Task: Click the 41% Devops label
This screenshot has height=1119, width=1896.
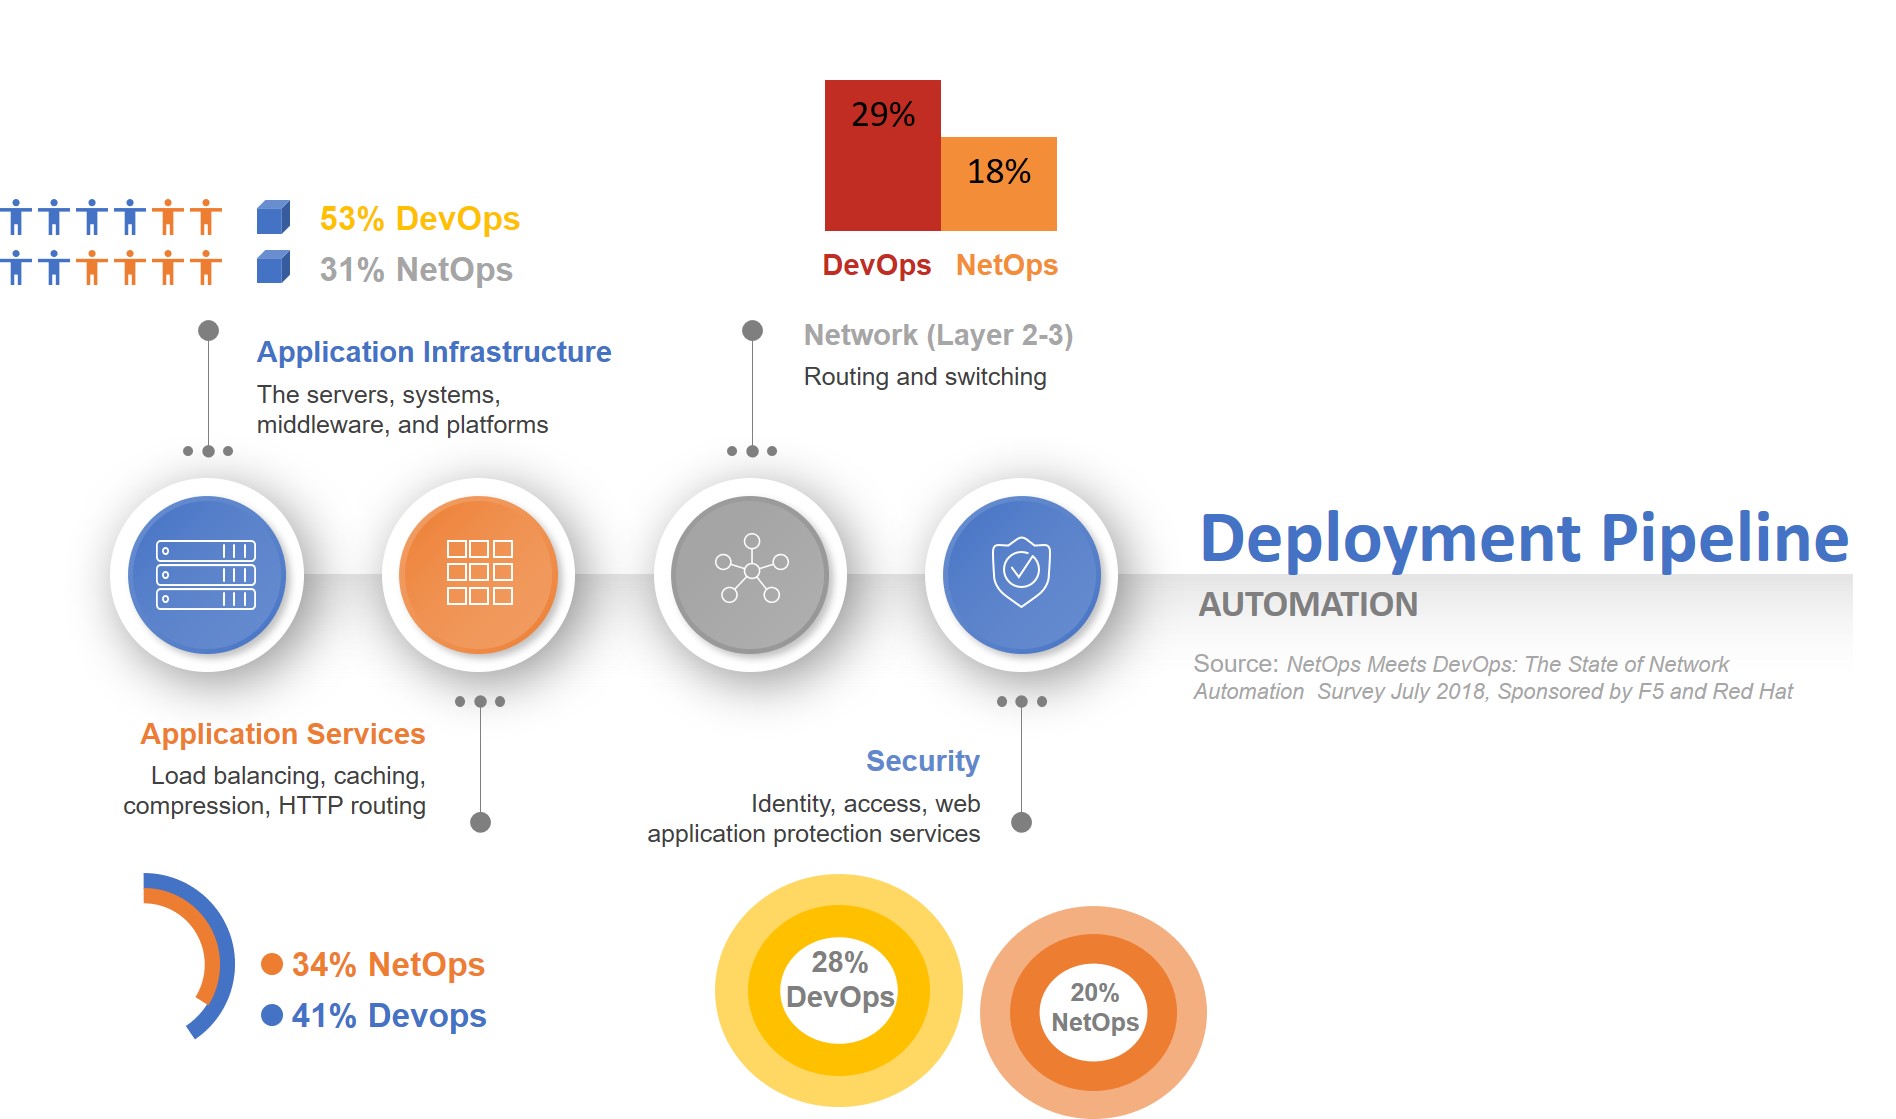Action: coord(389,1015)
